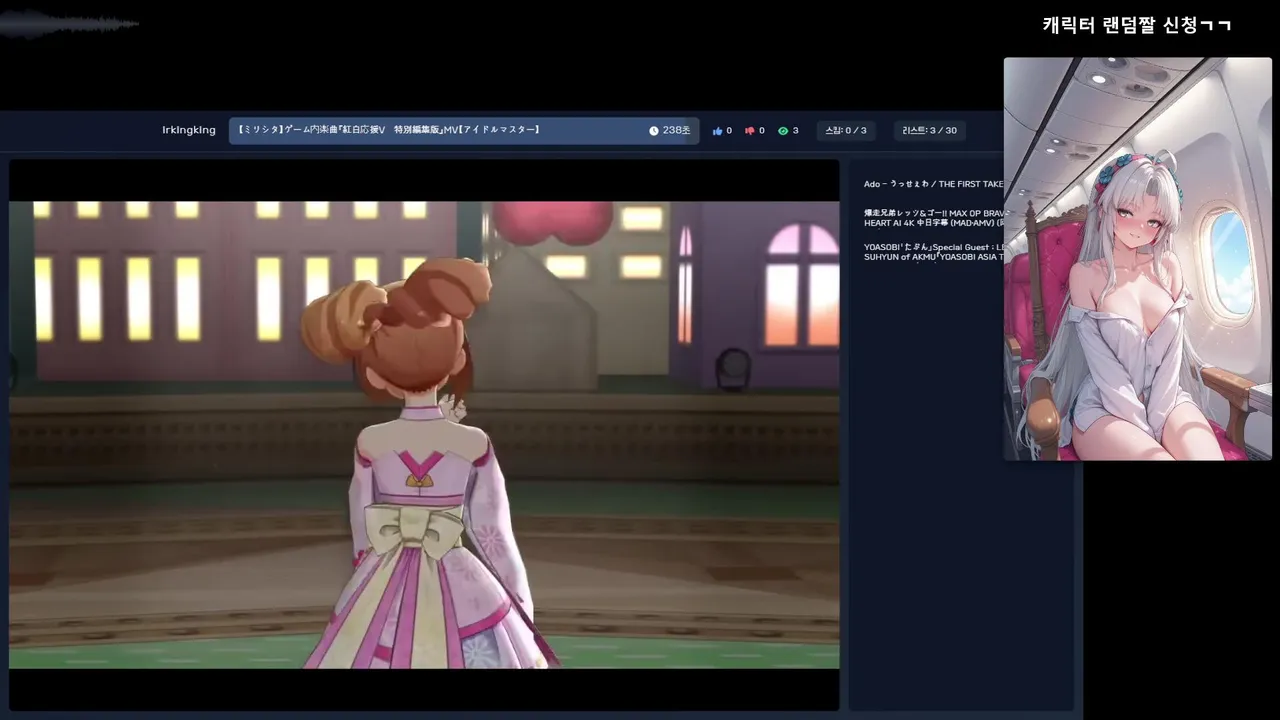Viewport: 1280px width, 720px height.
Task: Click the current song title bar
Action: click(464, 131)
